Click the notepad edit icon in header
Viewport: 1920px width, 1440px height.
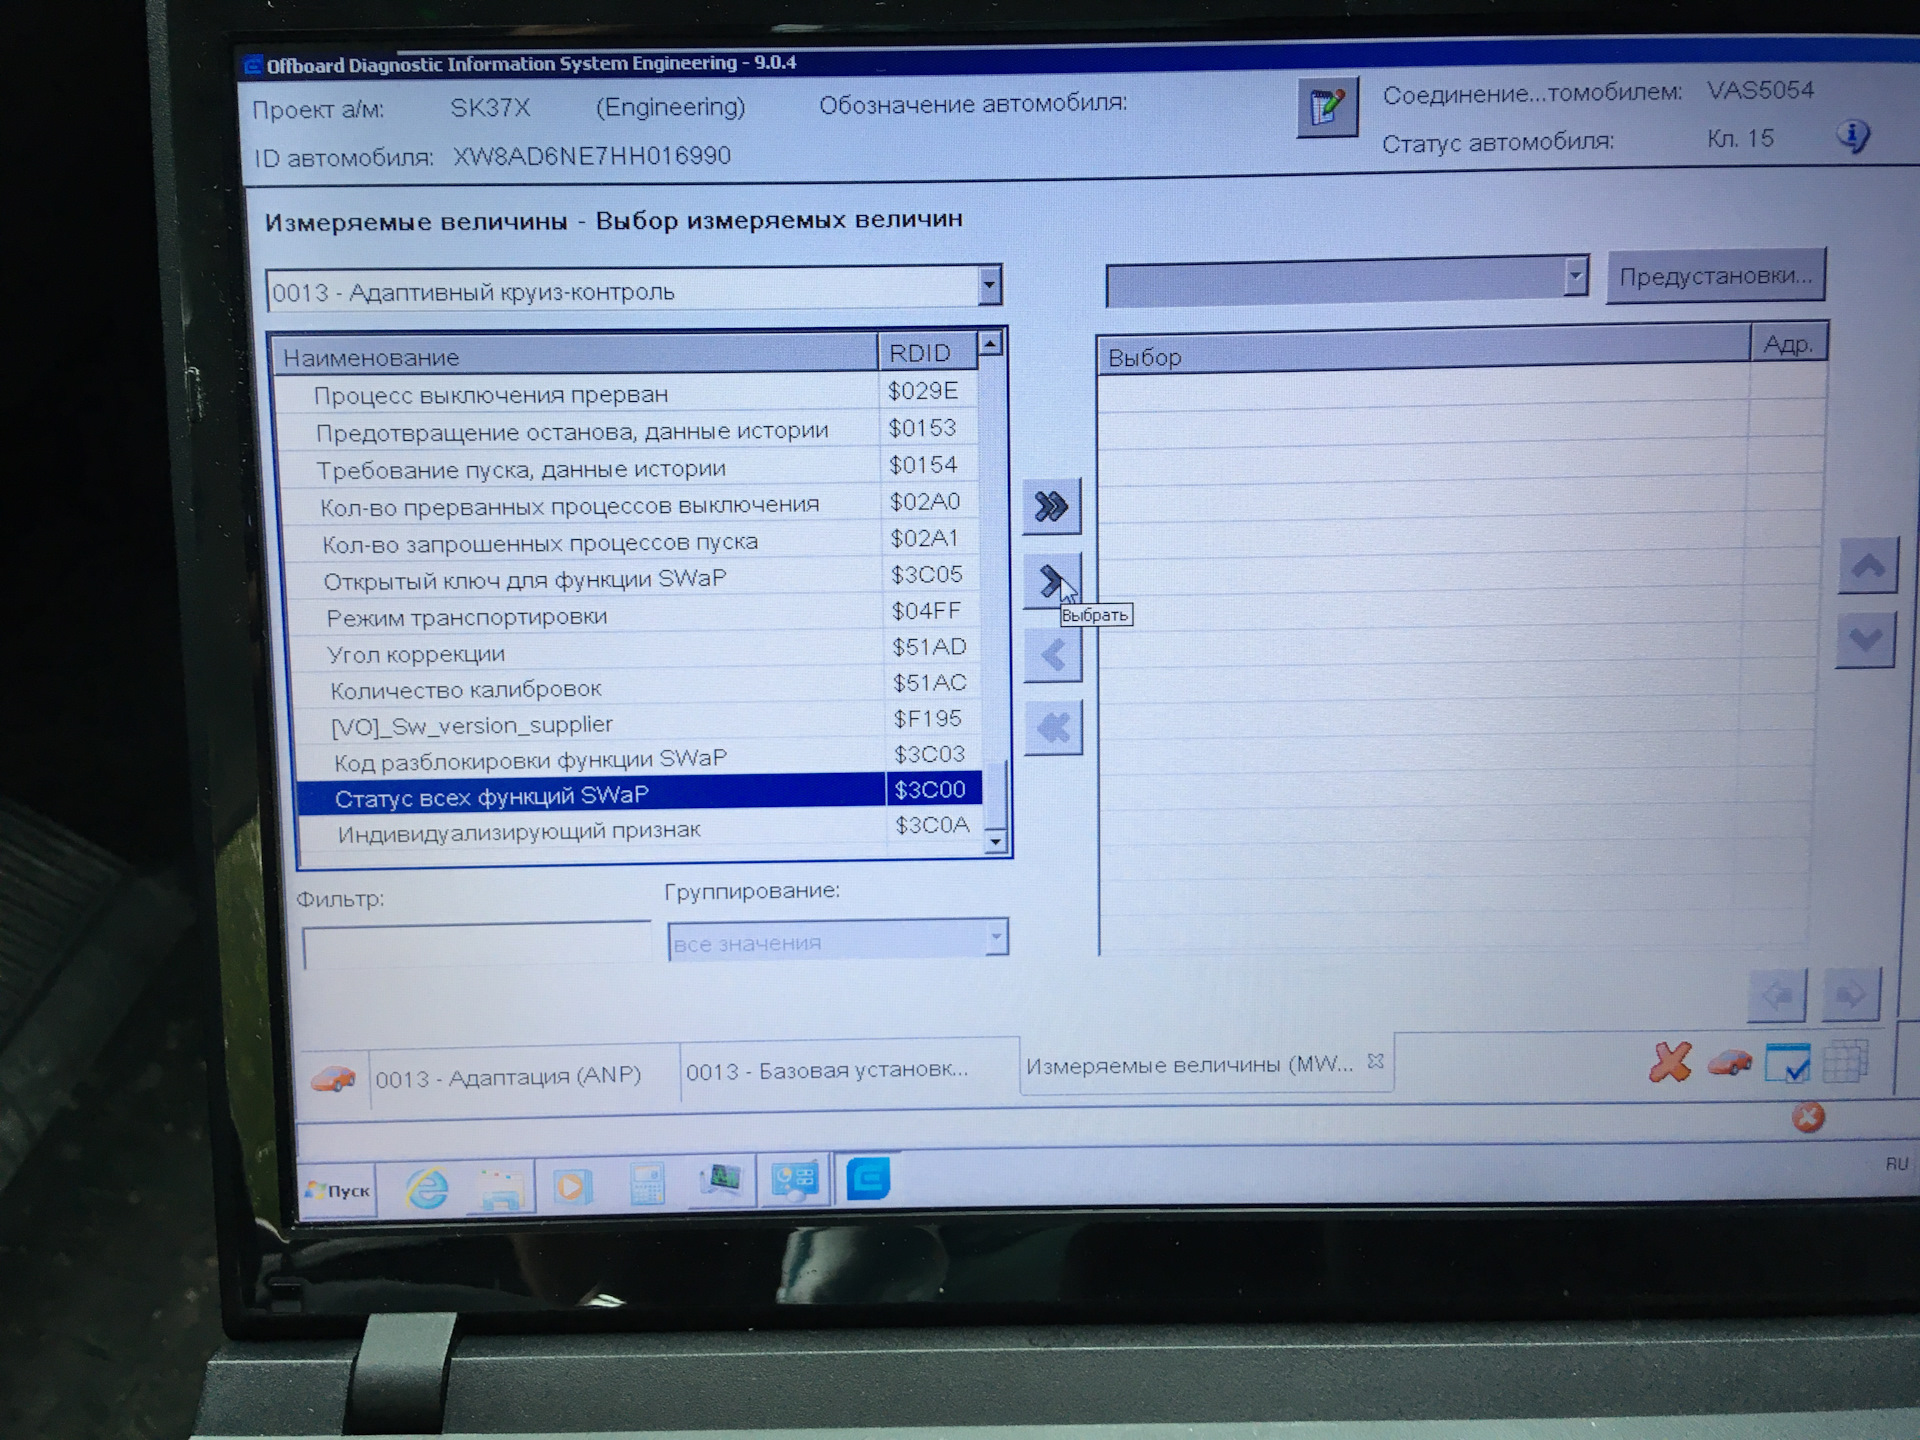[x=1327, y=107]
